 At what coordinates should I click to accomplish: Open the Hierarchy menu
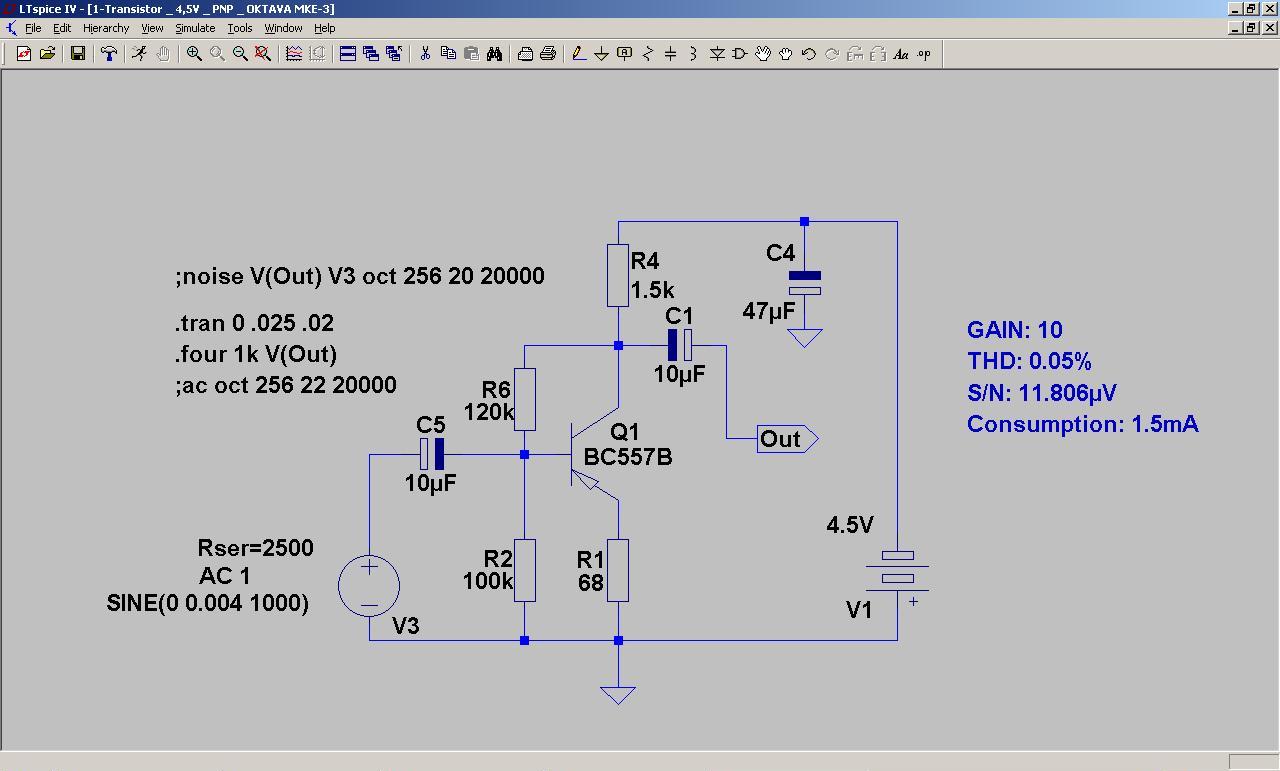(106, 28)
